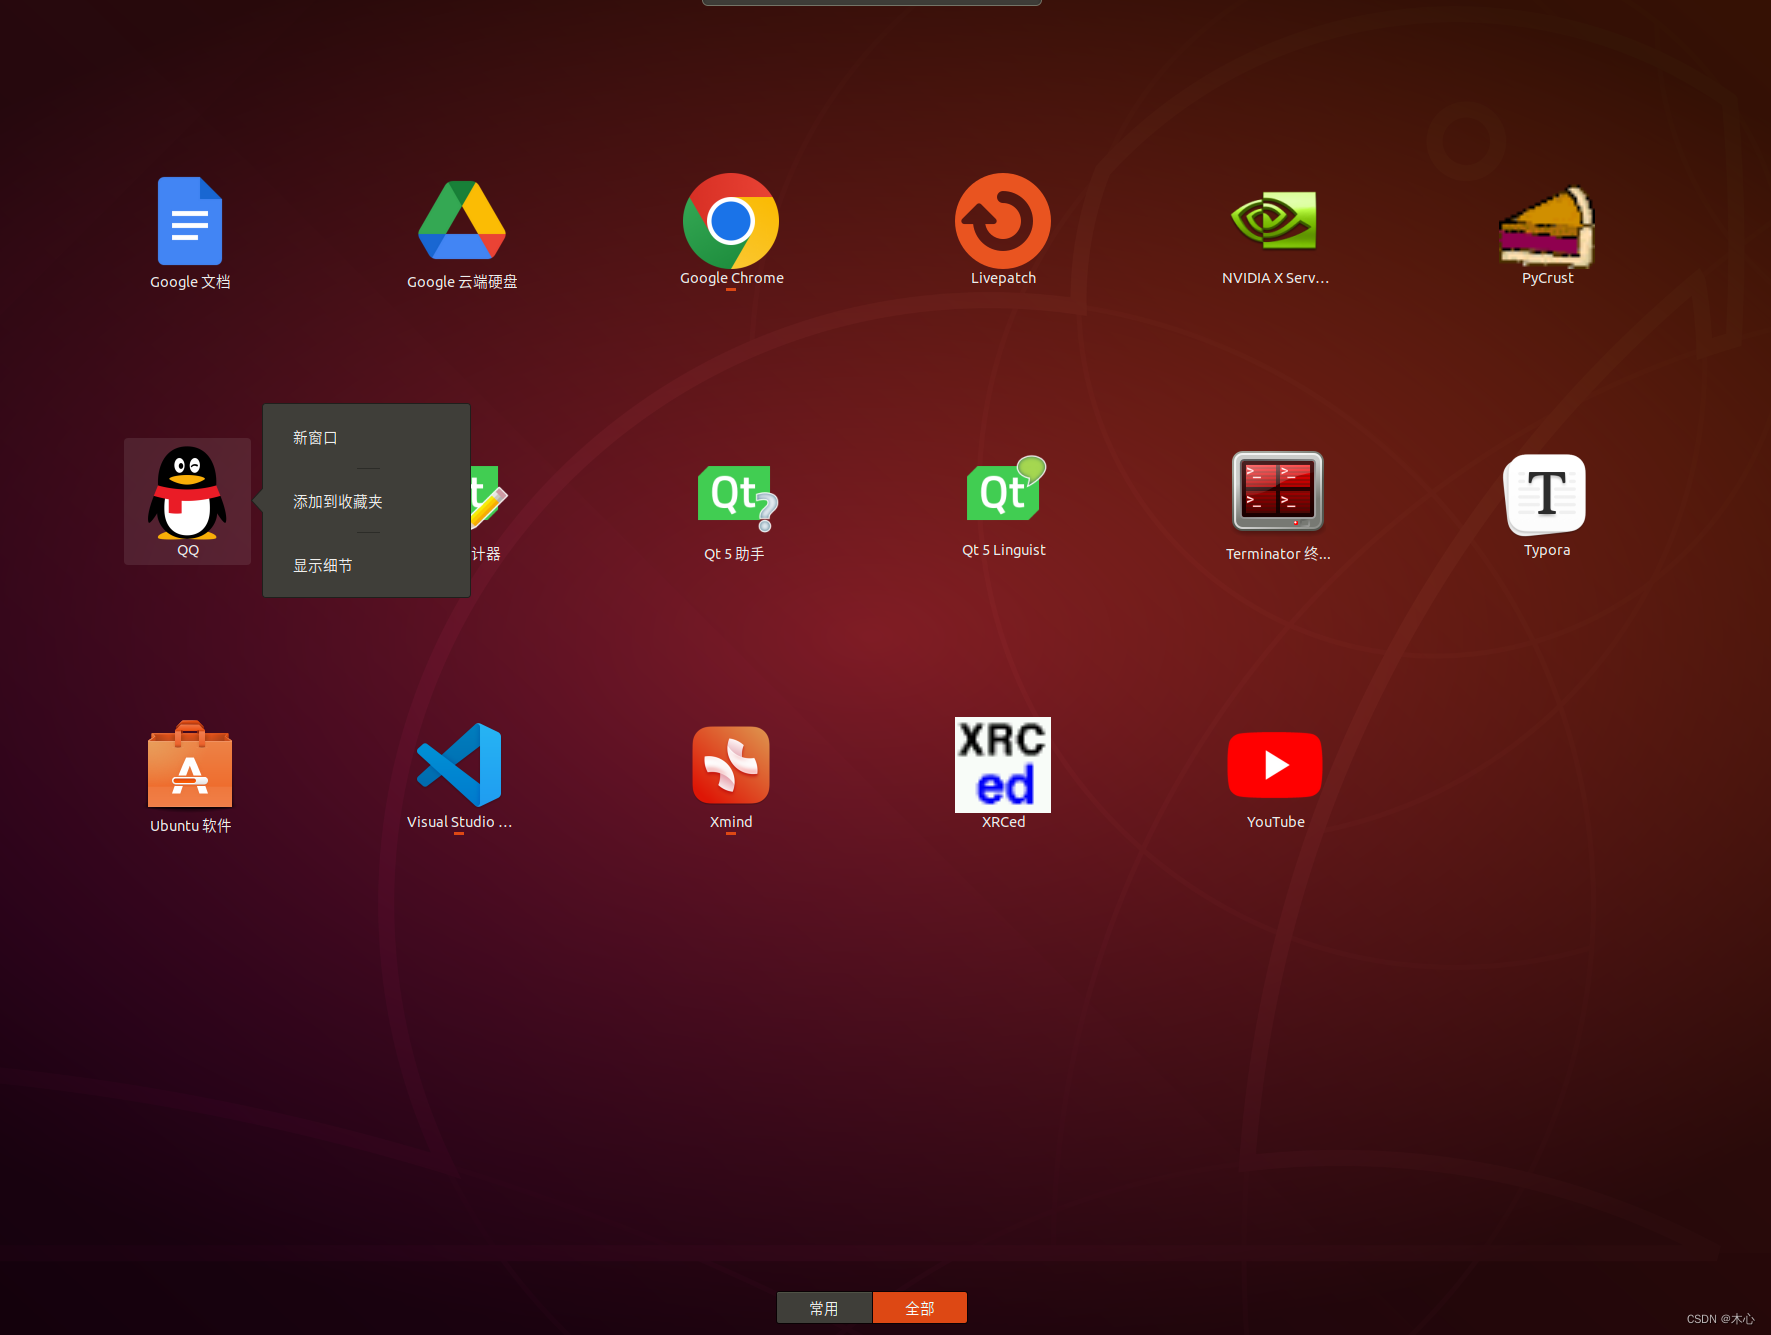This screenshot has height=1335, width=1771.
Task: Launch the PyCrust pie icon
Action: click(x=1547, y=227)
